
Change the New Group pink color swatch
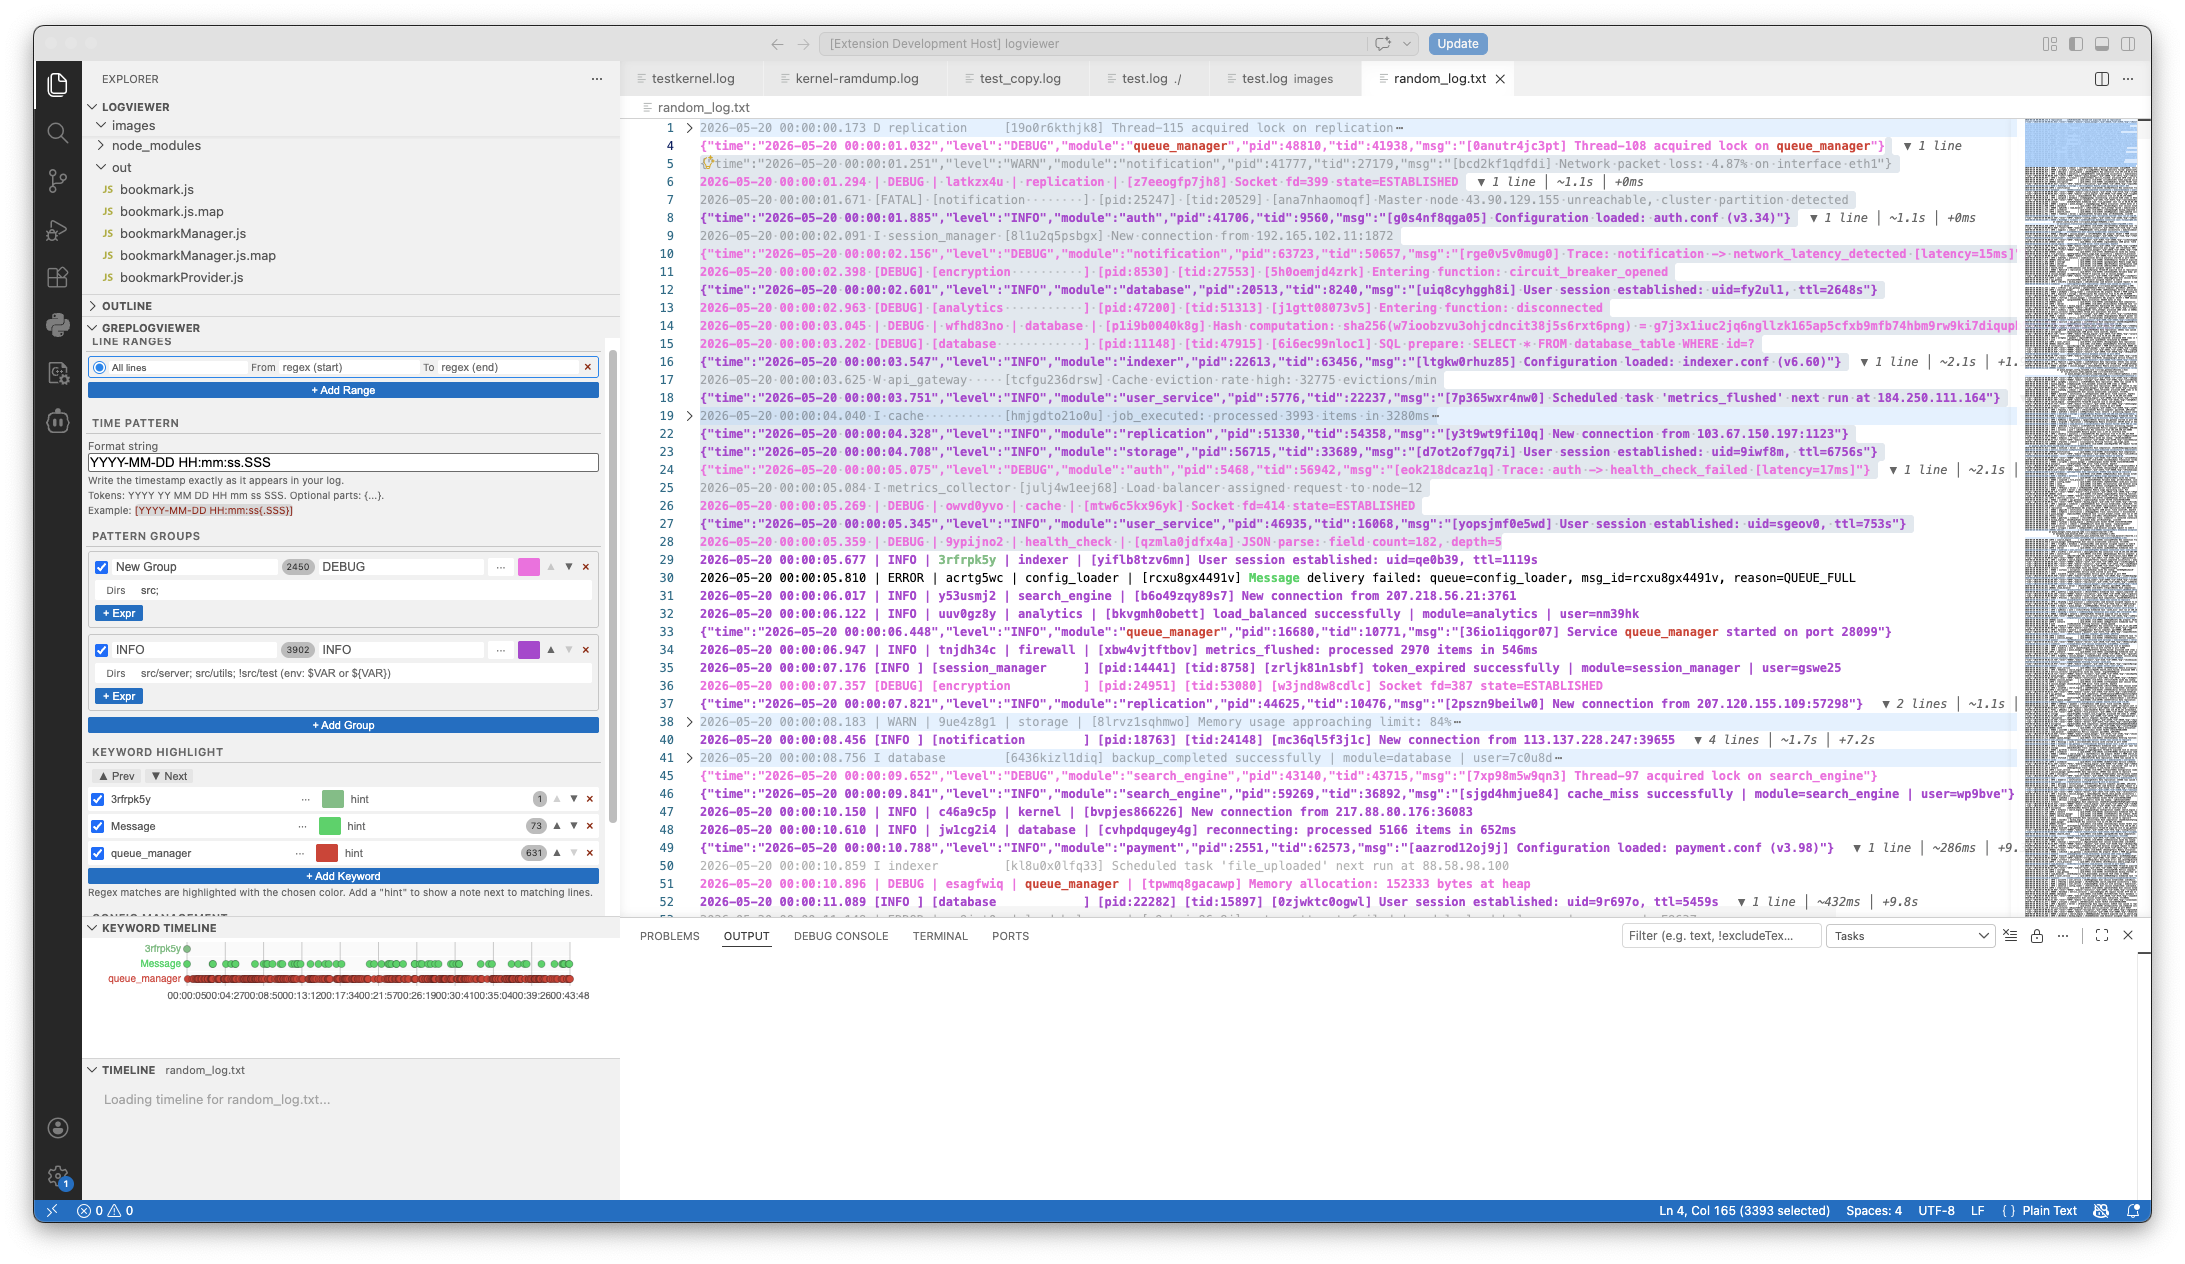(x=529, y=567)
